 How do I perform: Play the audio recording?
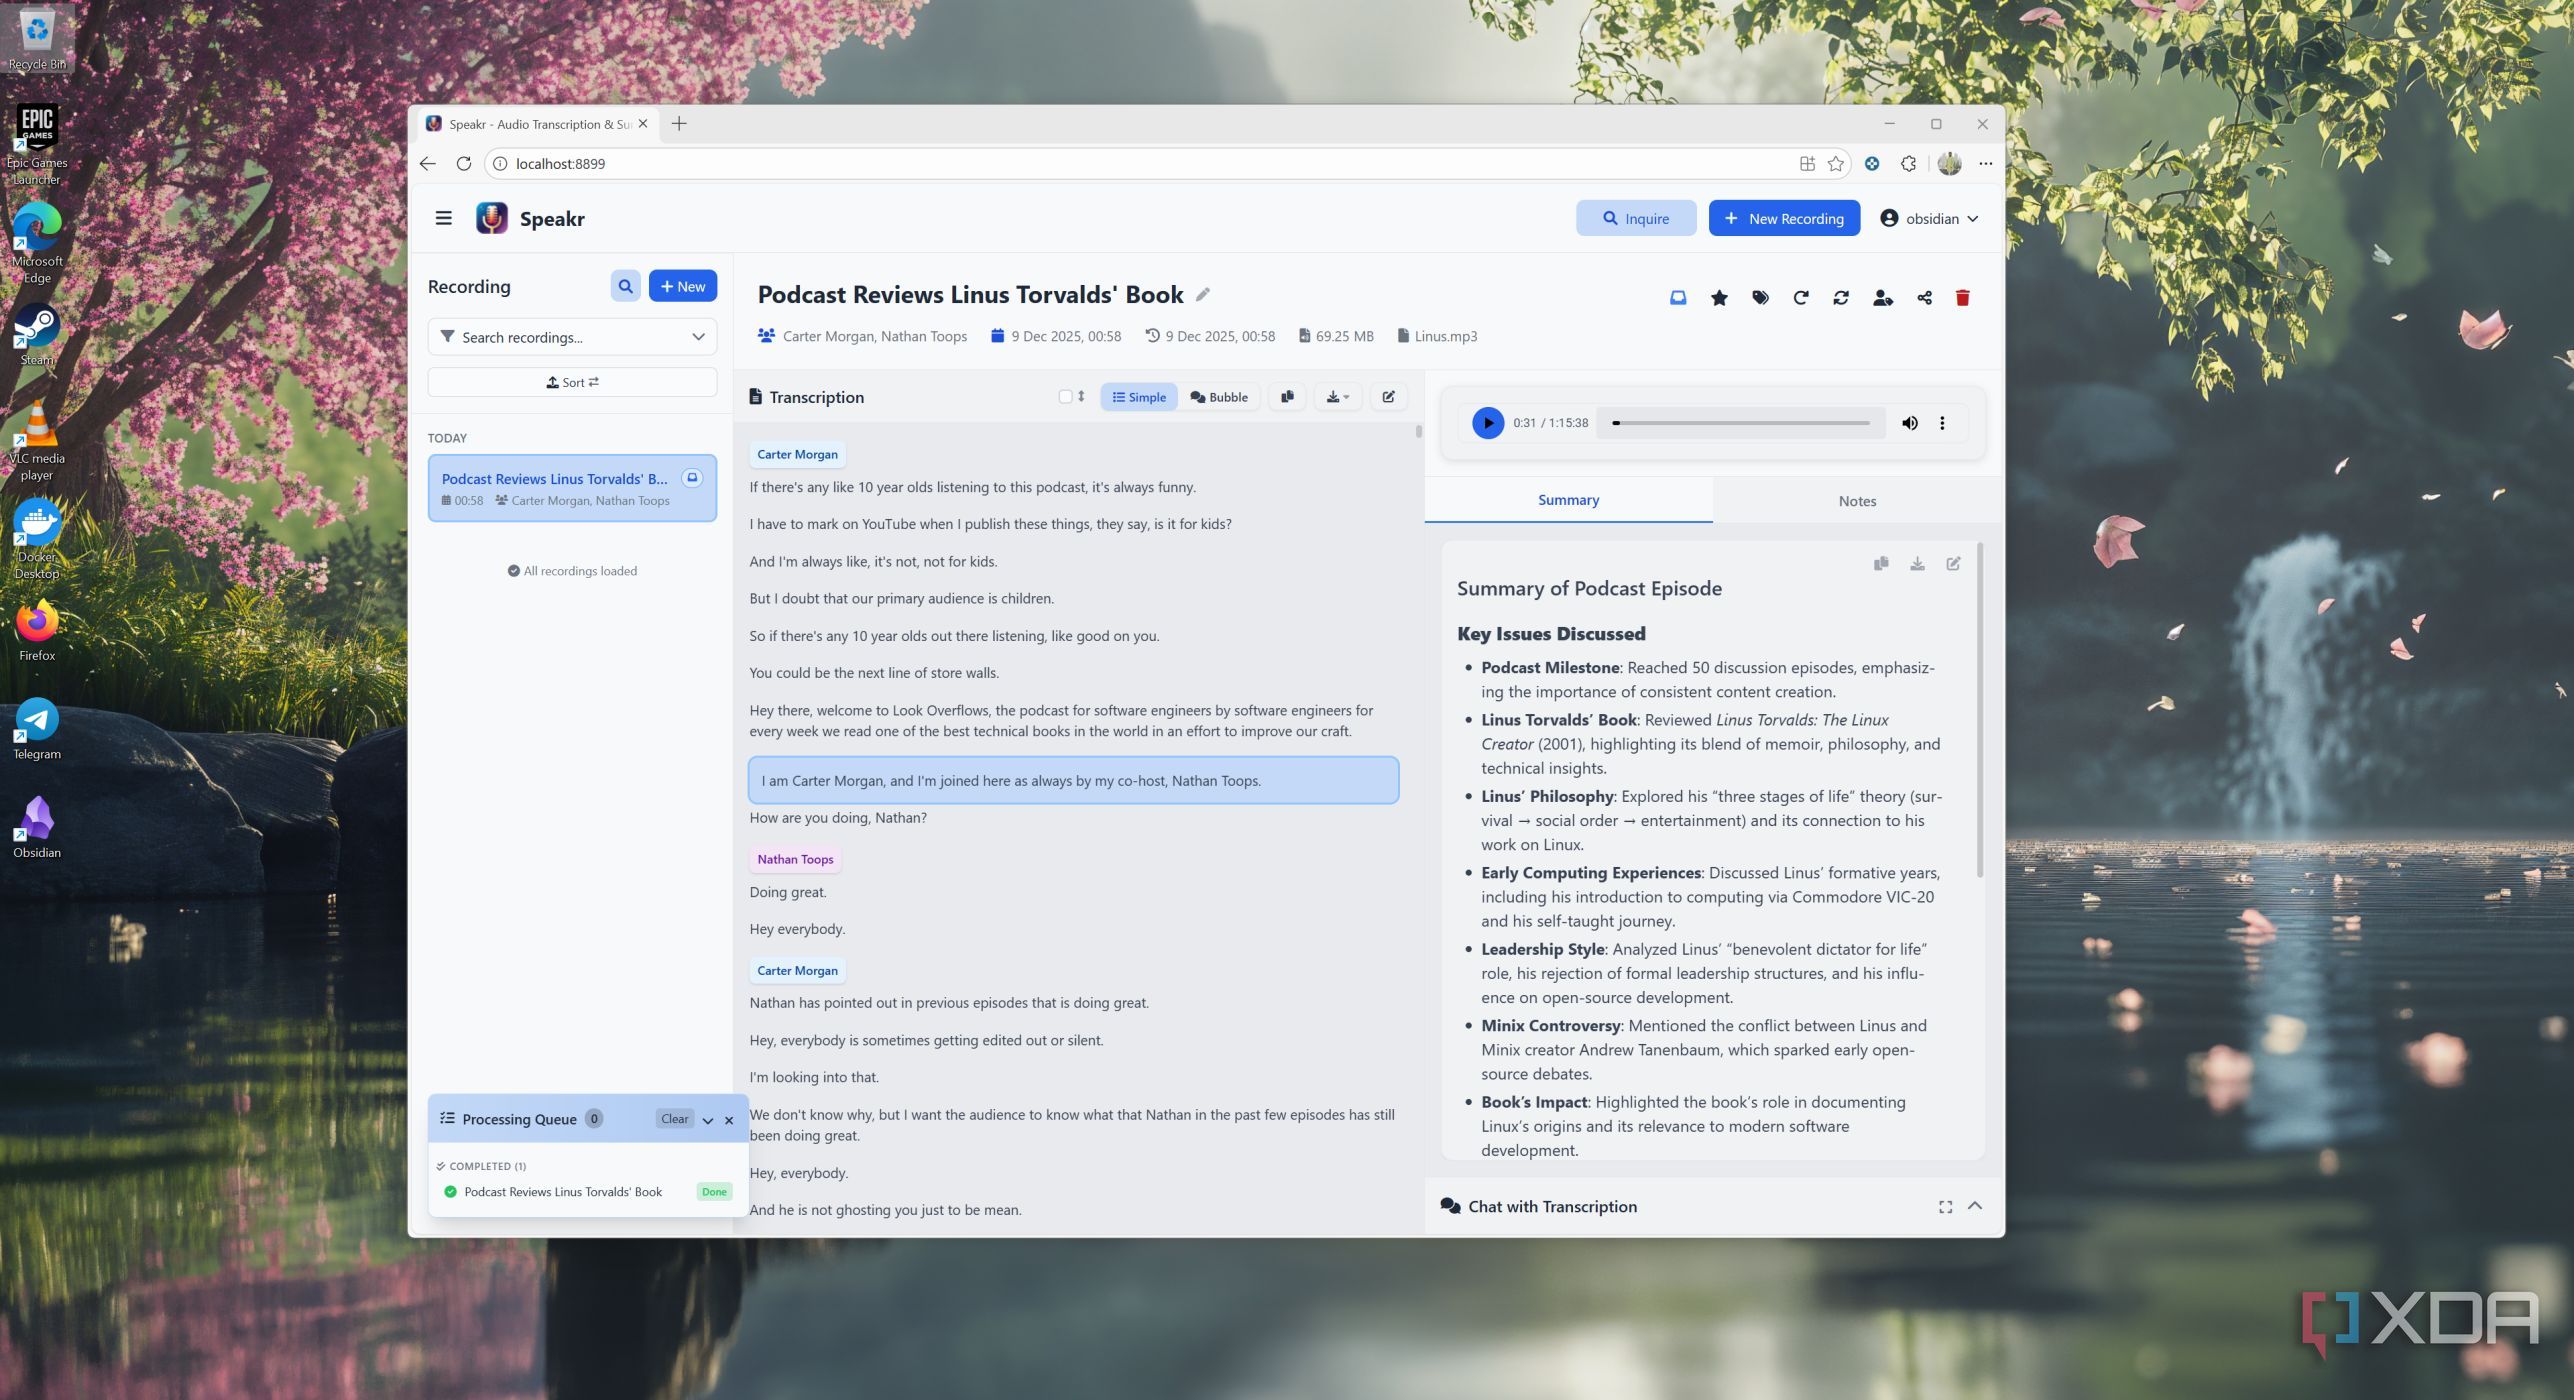point(1487,423)
